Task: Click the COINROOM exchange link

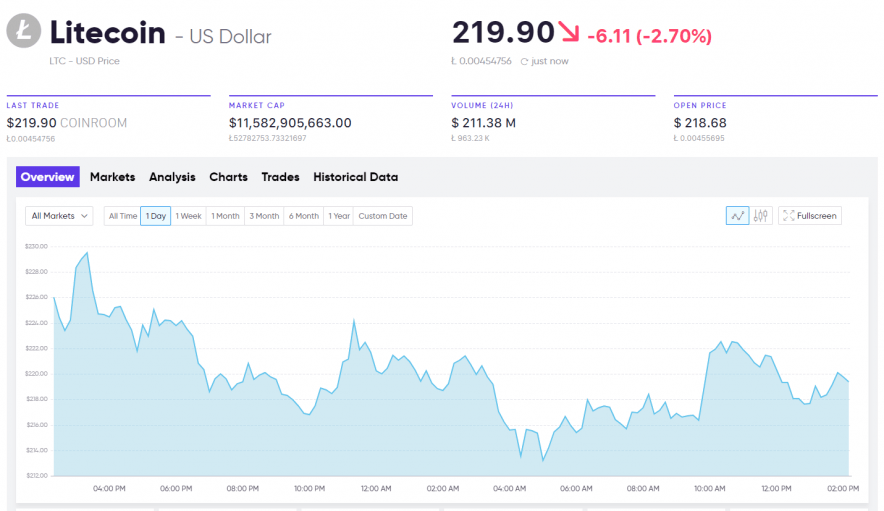Action: pos(93,123)
